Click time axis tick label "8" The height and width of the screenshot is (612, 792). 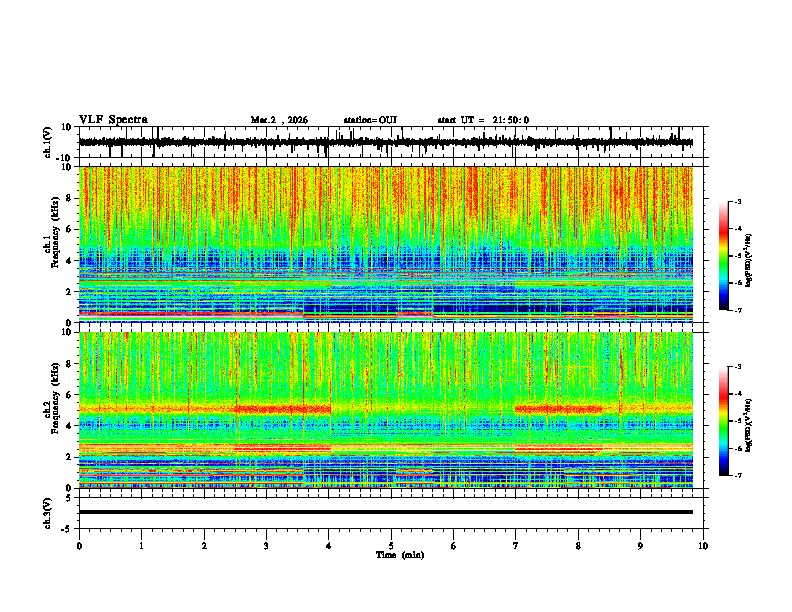(x=578, y=546)
